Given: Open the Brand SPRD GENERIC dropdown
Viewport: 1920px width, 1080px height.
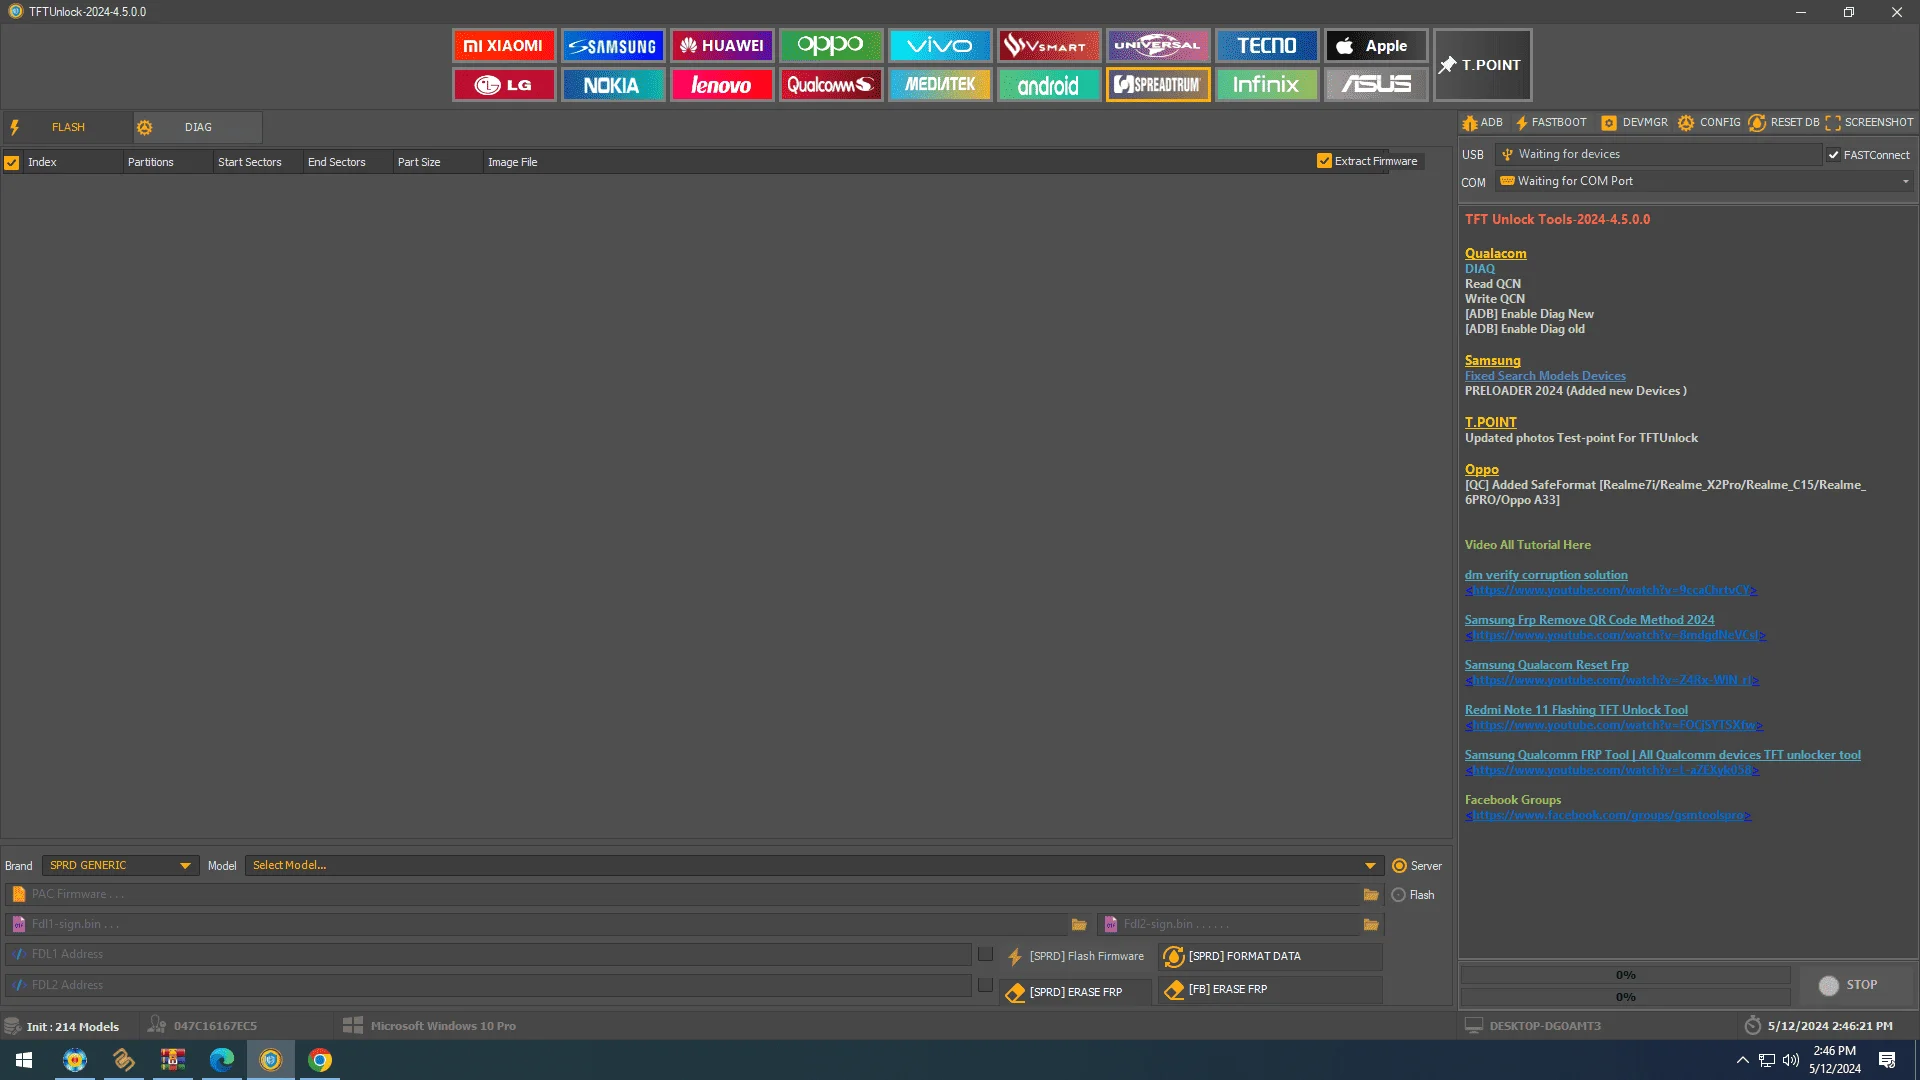Looking at the screenshot, I should (x=119, y=866).
